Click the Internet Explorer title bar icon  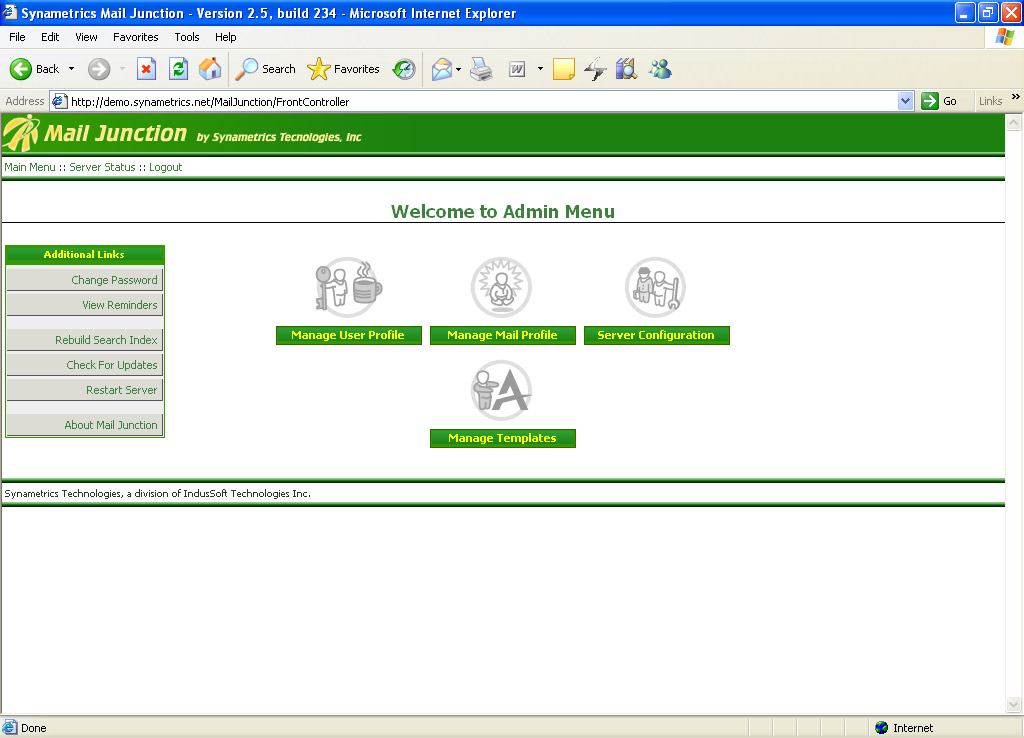point(10,12)
